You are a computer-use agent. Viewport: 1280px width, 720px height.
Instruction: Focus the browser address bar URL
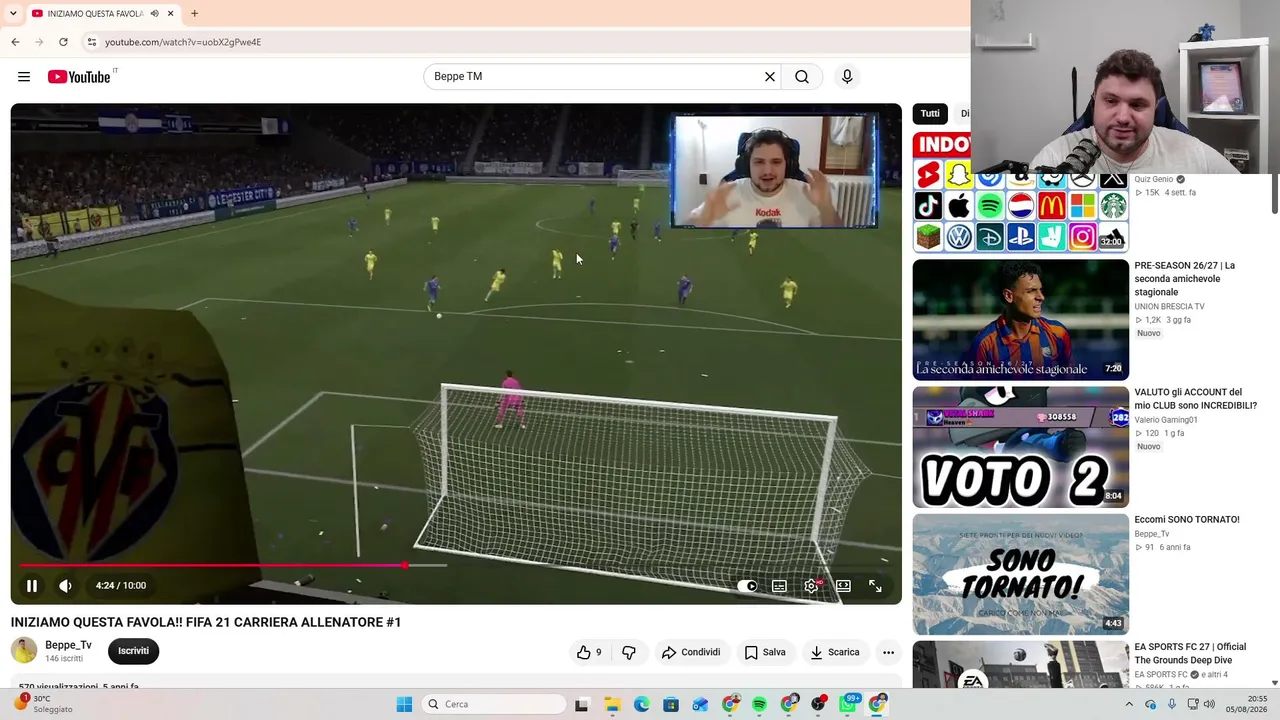(x=183, y=42)
